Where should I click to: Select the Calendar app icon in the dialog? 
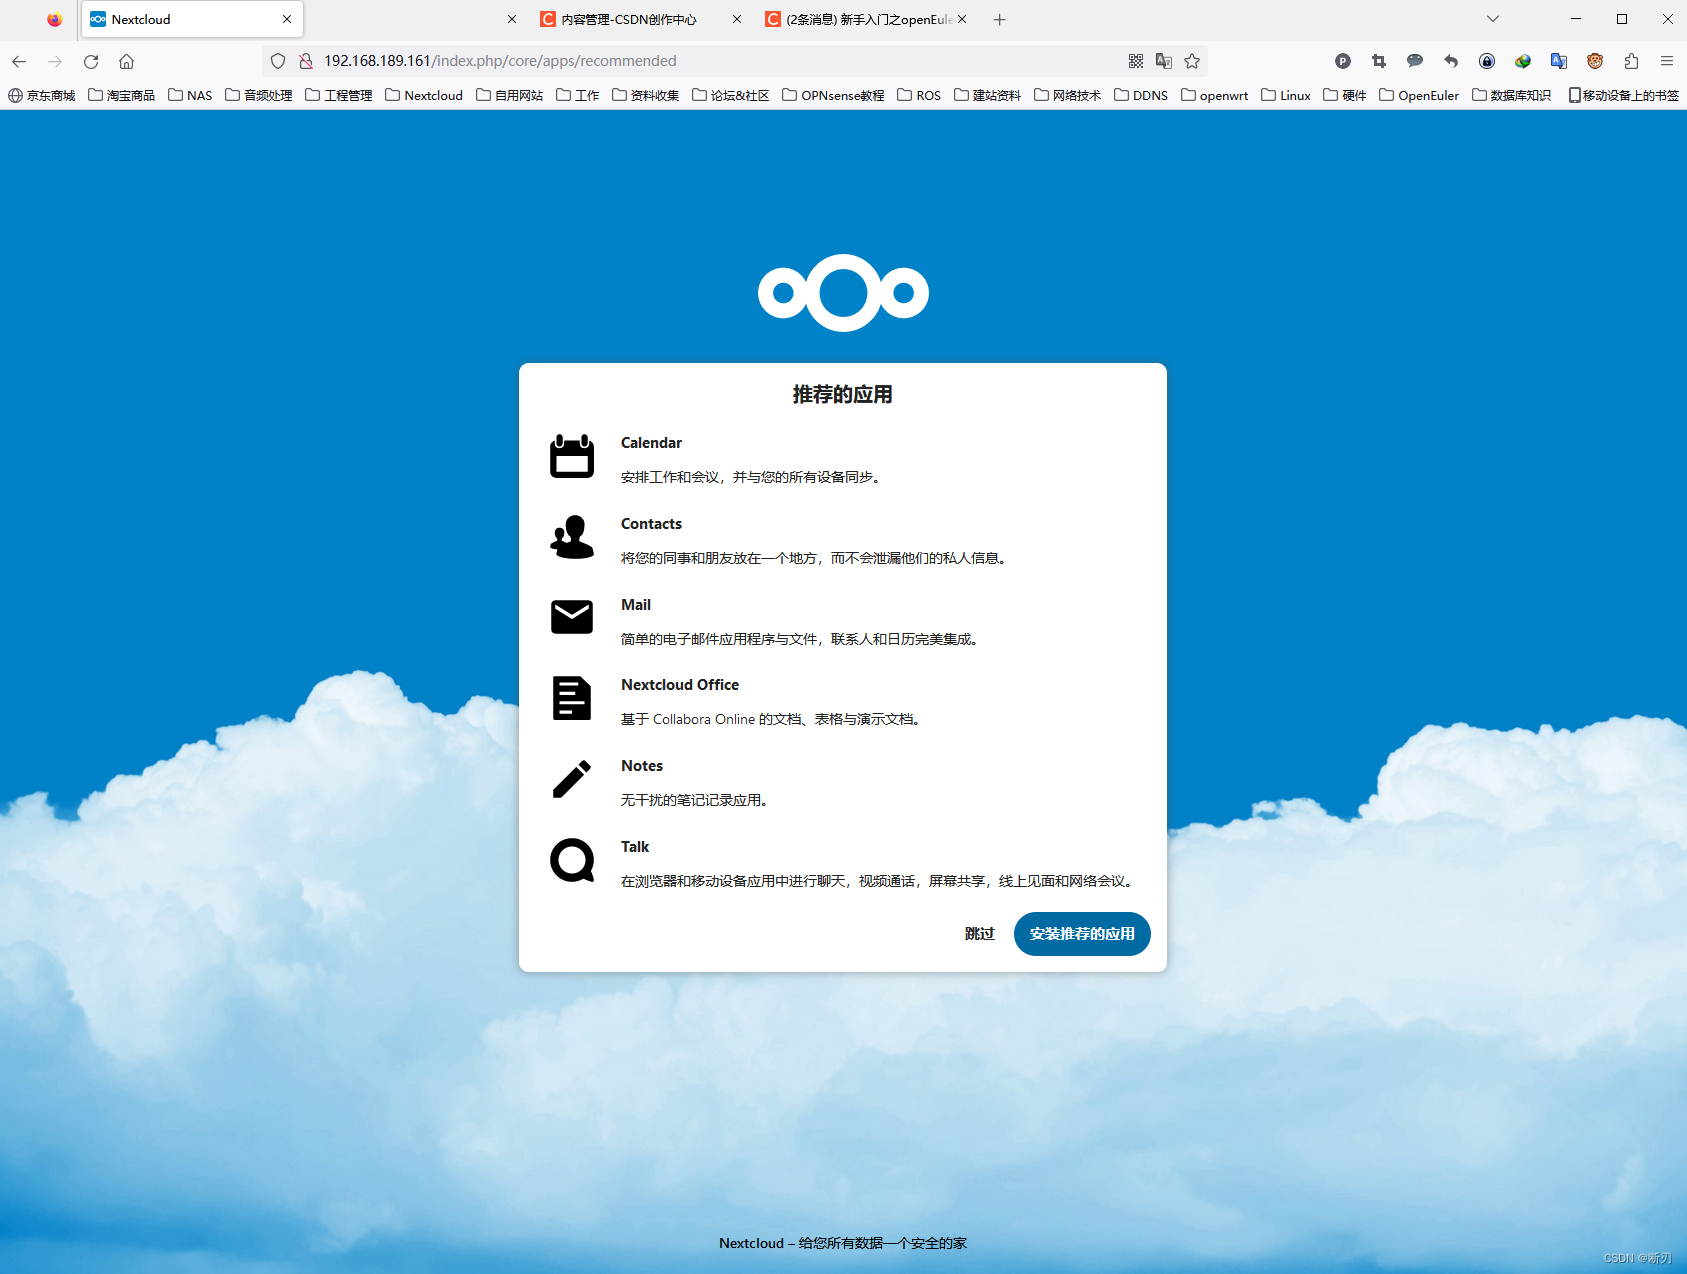[x=571, y=456]
